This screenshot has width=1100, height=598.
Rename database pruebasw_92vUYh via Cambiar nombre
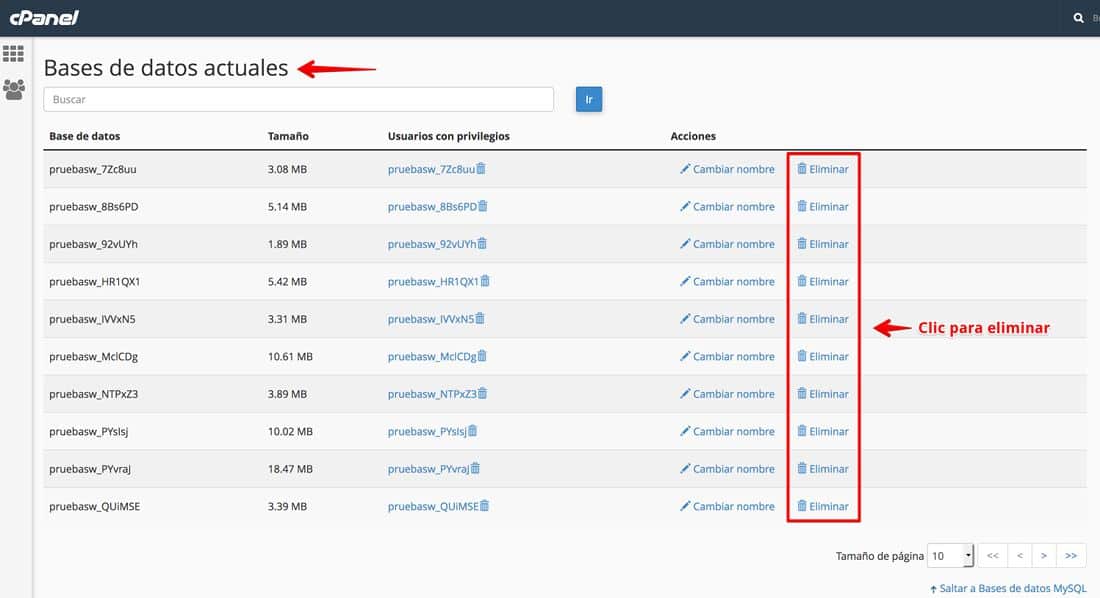727,244
